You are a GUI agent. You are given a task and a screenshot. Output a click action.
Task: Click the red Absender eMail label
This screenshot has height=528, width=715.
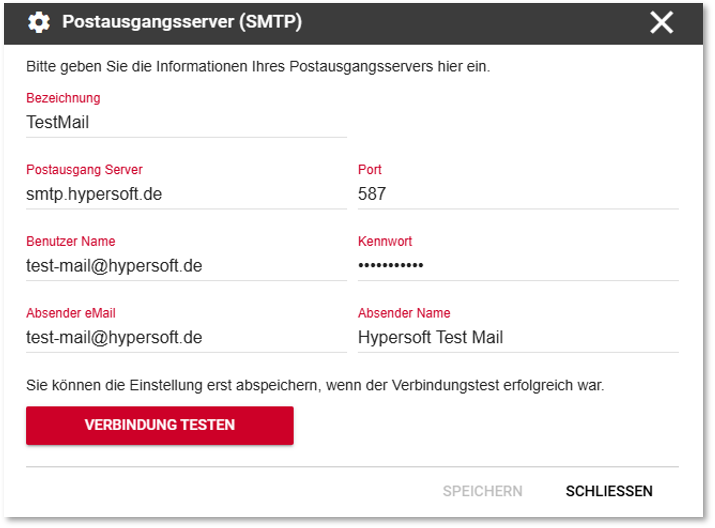pos(71,313)
